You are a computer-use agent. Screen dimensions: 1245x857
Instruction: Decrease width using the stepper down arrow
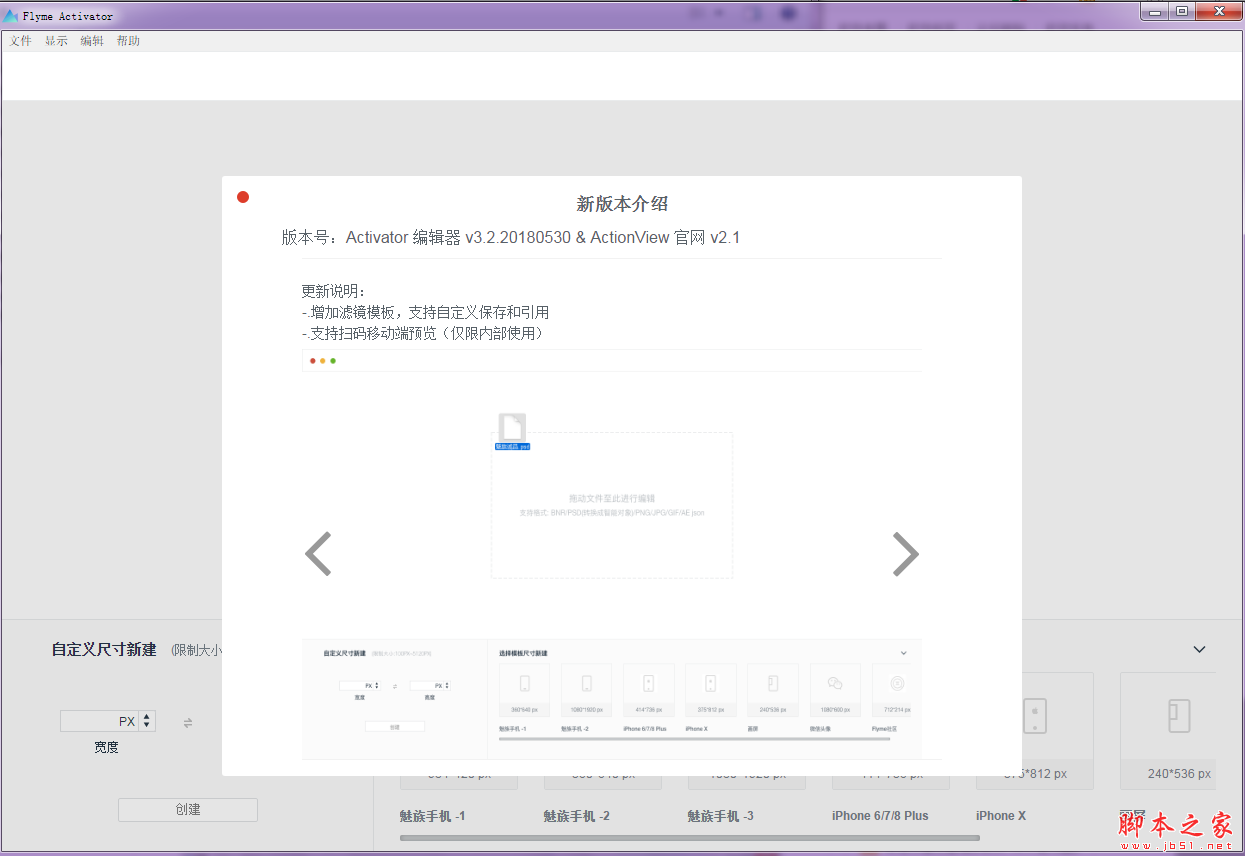tap(147, 726)
